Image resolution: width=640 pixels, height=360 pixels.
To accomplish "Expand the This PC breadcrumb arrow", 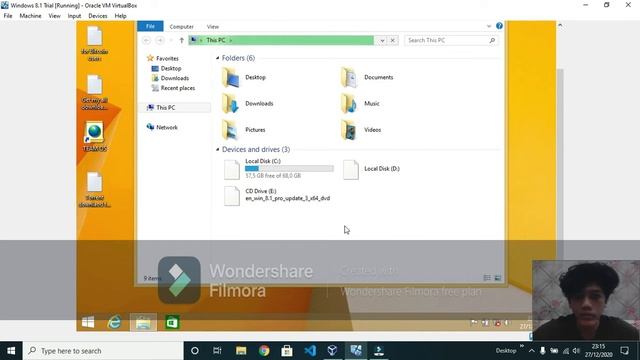I will [231, 40].
